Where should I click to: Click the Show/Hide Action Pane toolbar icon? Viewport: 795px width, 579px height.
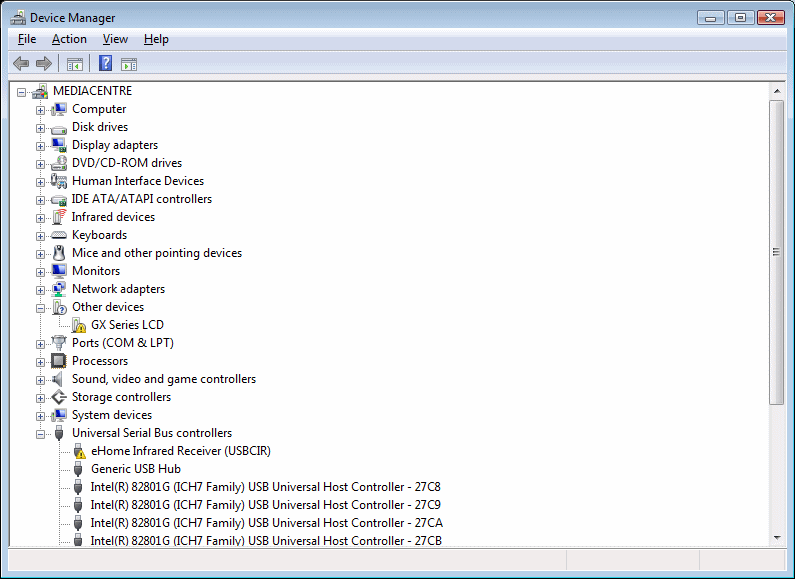129,64
